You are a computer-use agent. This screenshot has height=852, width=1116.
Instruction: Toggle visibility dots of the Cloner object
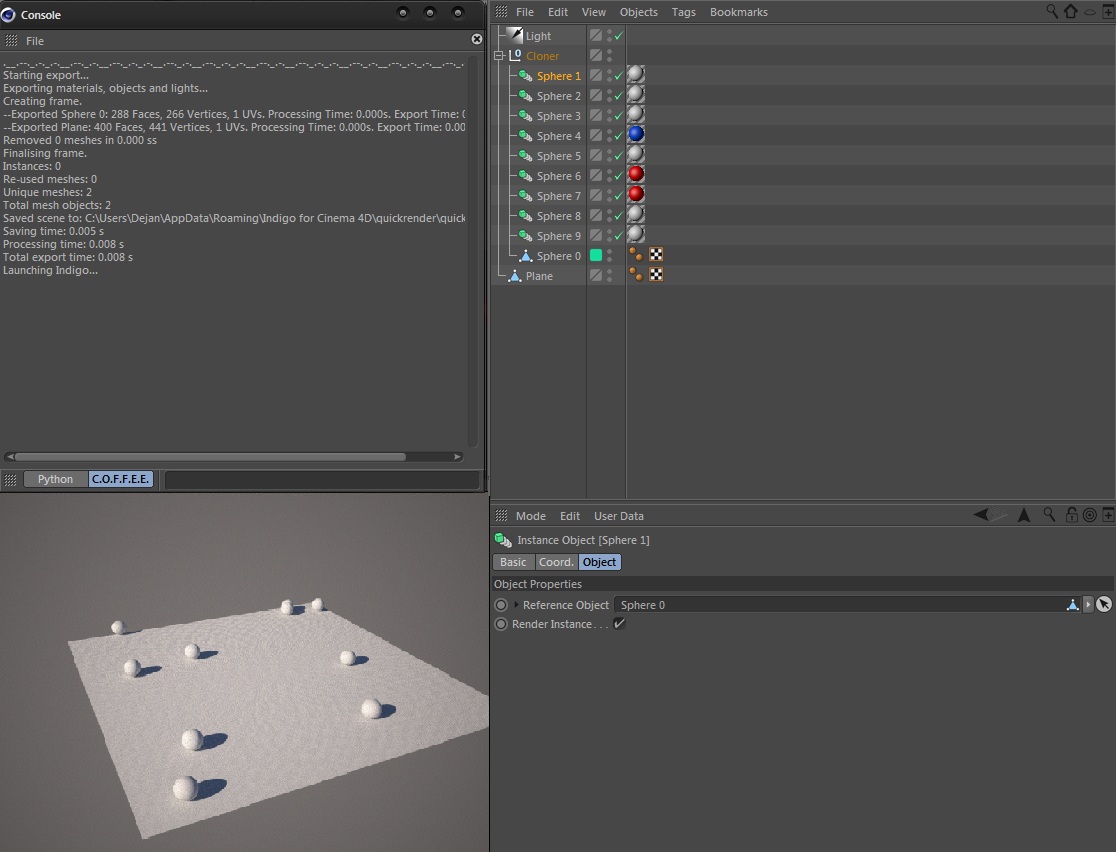[609, 56]
